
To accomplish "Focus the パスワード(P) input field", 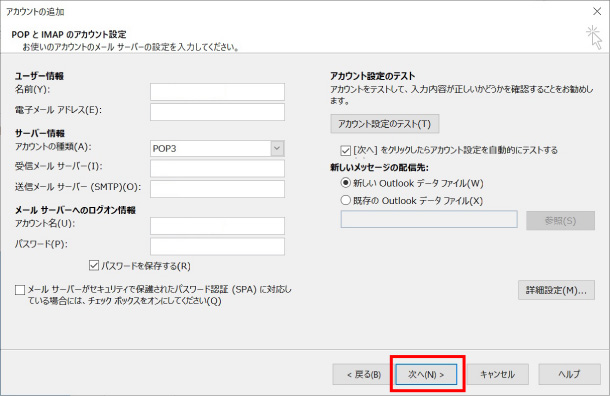I will pyautogui.click(x=217, y=247).
